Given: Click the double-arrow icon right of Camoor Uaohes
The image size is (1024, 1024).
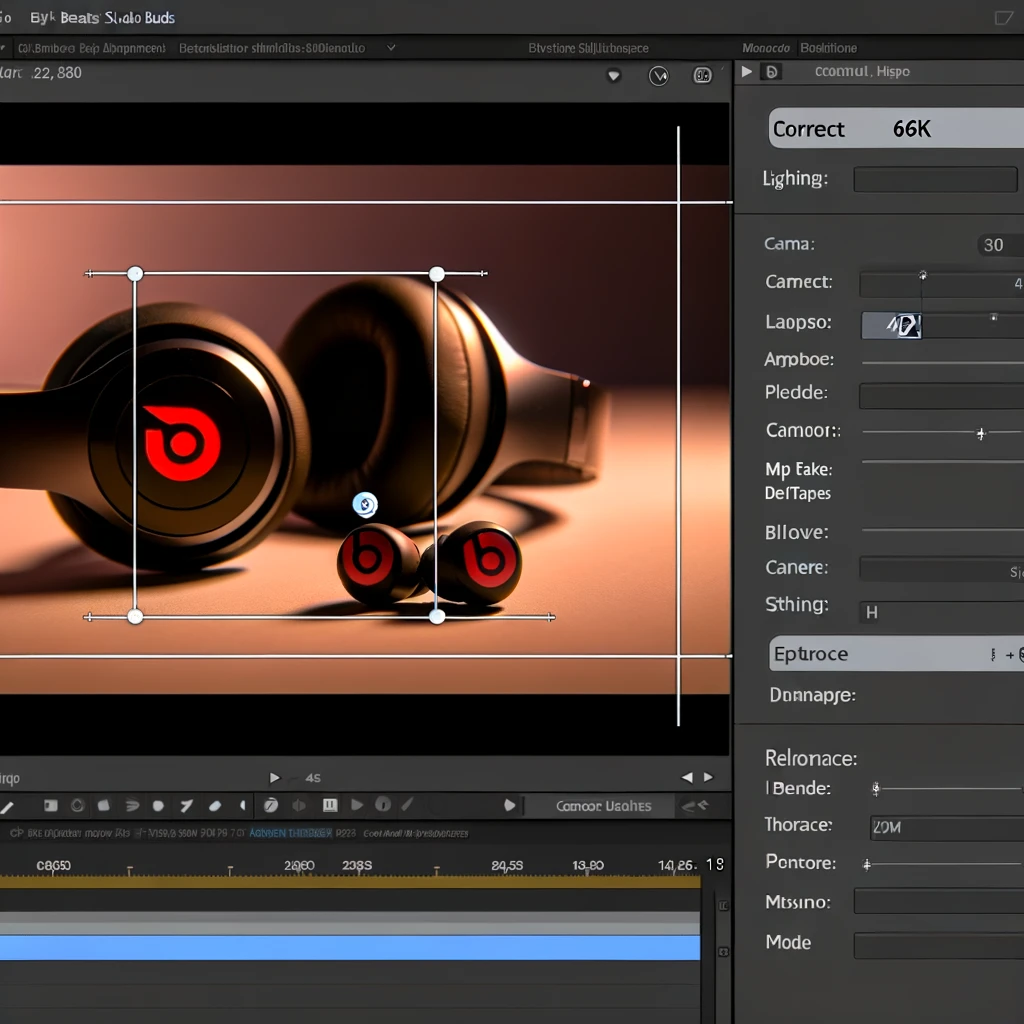Looking at the screenshot, I should coord(694,806).
